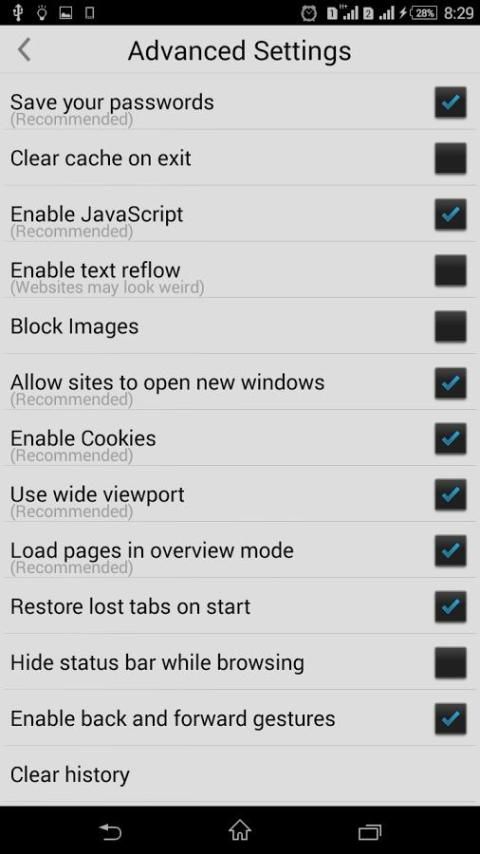Toggle Use wide viewport checkbox

click(x=451, y=495)
